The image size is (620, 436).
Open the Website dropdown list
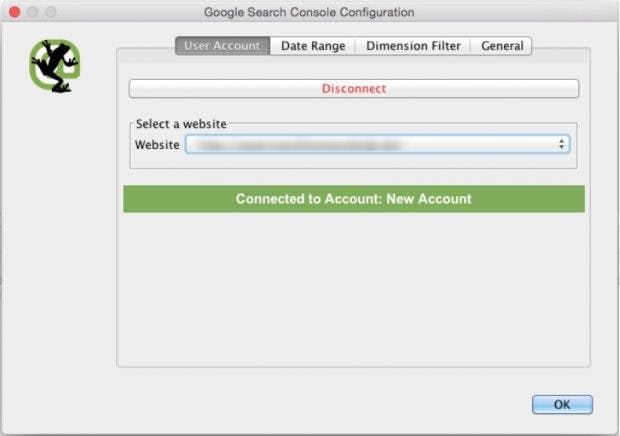click(x=377, y=144)
